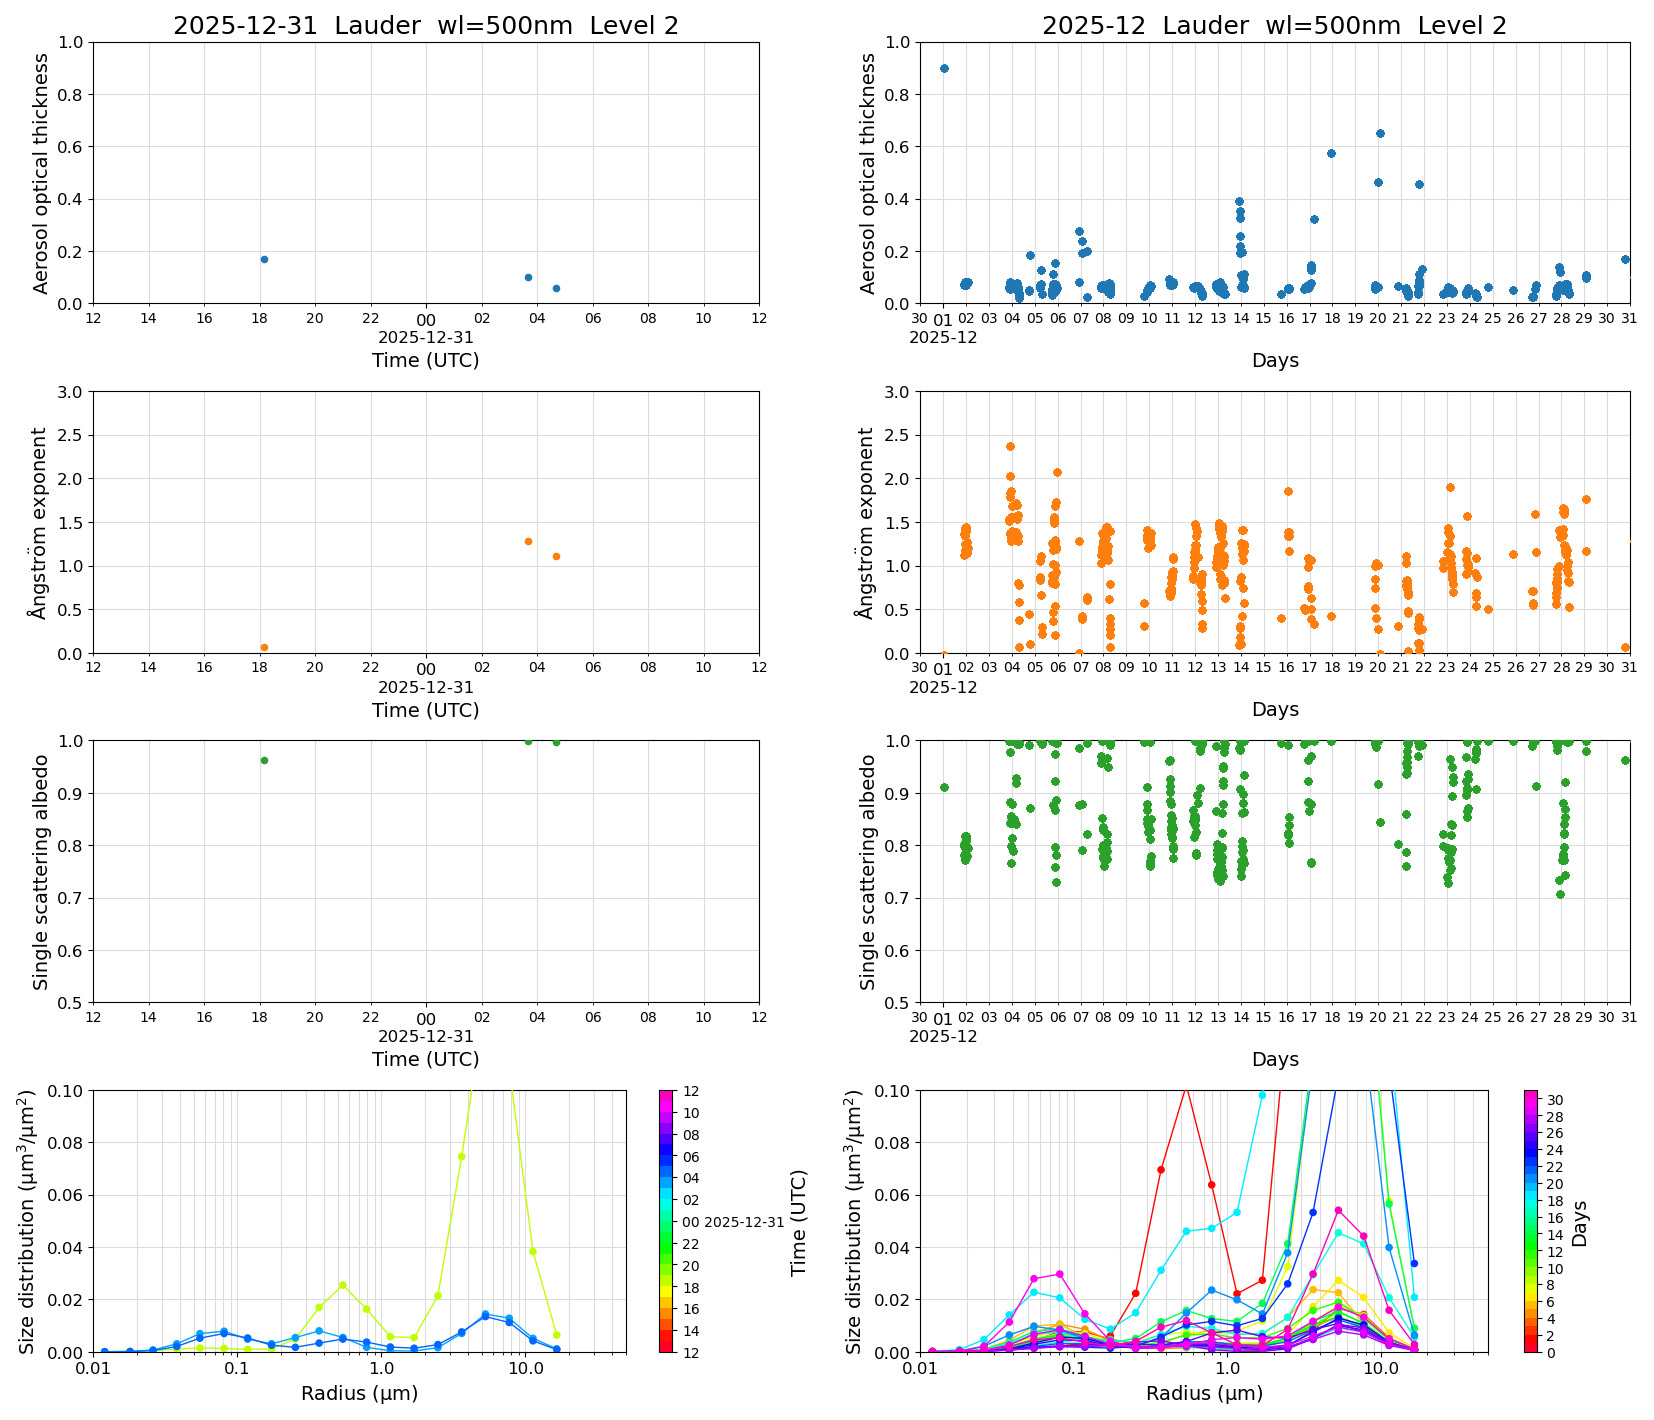Viewport: 1654px width, 1420px height.
Task: Select the isolated blue point at 18 UTC
Action: click(263, 258)
